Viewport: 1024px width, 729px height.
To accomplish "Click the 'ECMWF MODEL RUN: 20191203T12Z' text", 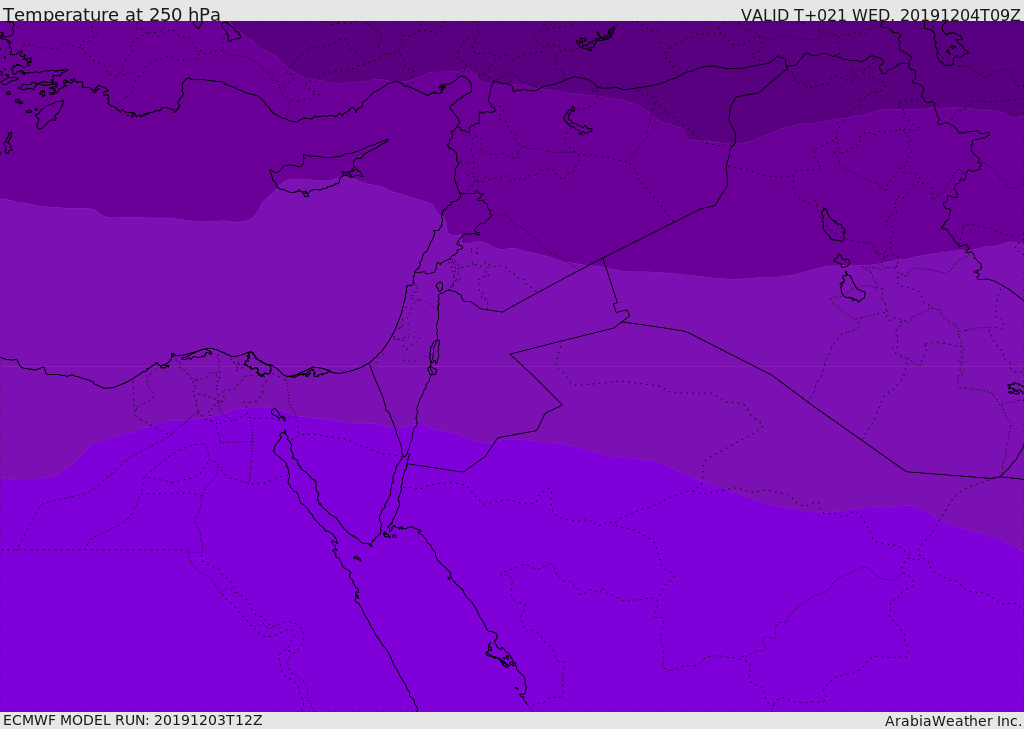I will pos(133,720).
